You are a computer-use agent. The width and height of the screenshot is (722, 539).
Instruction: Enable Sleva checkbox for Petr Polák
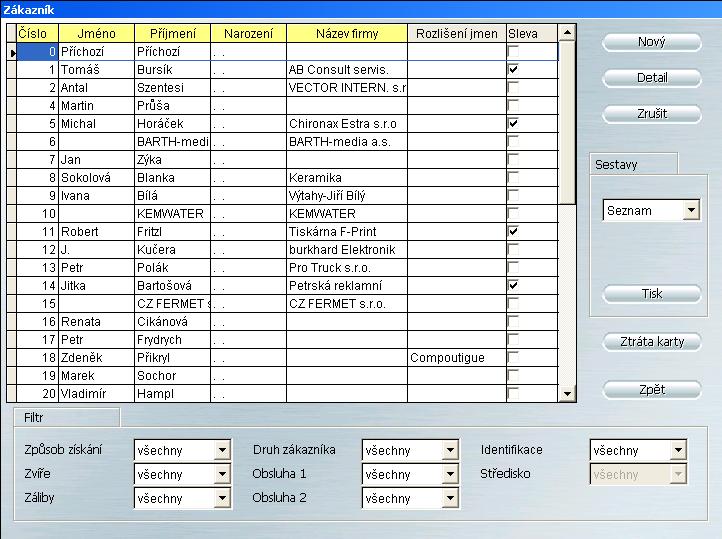(x=513, y=268)
